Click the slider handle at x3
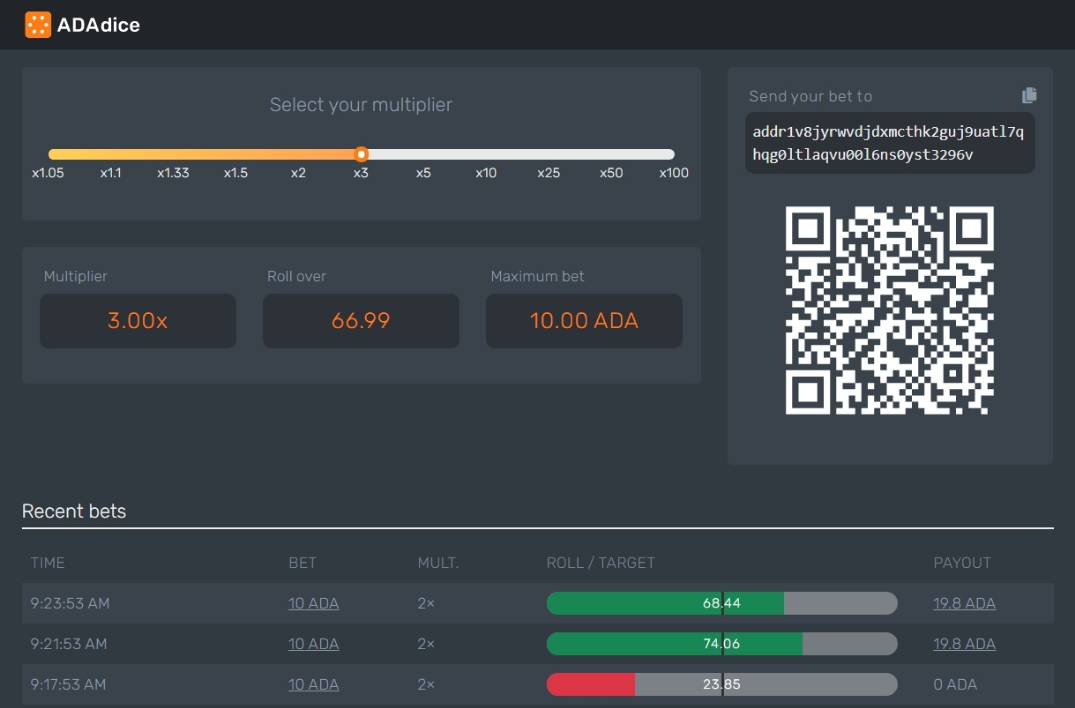 tap(361, 154)
